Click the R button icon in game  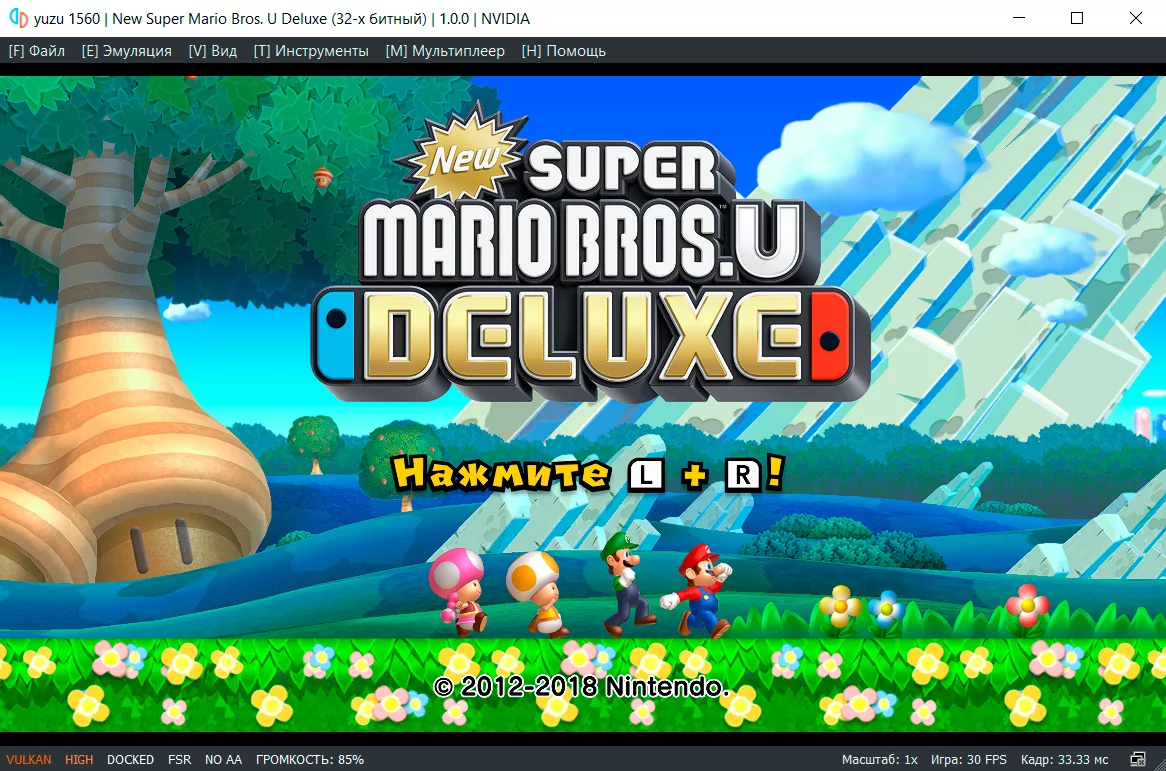click(x=742, y=475)
